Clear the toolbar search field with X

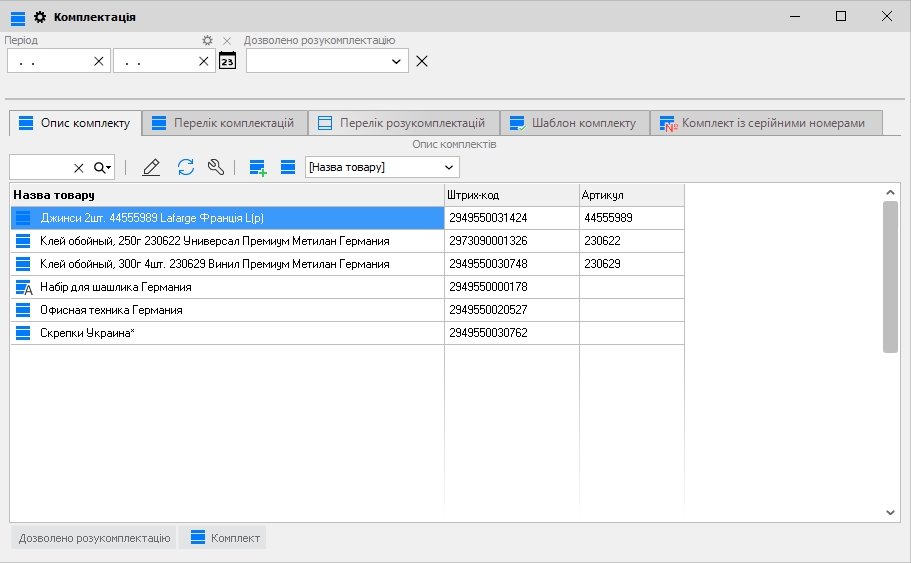(79, 168)
